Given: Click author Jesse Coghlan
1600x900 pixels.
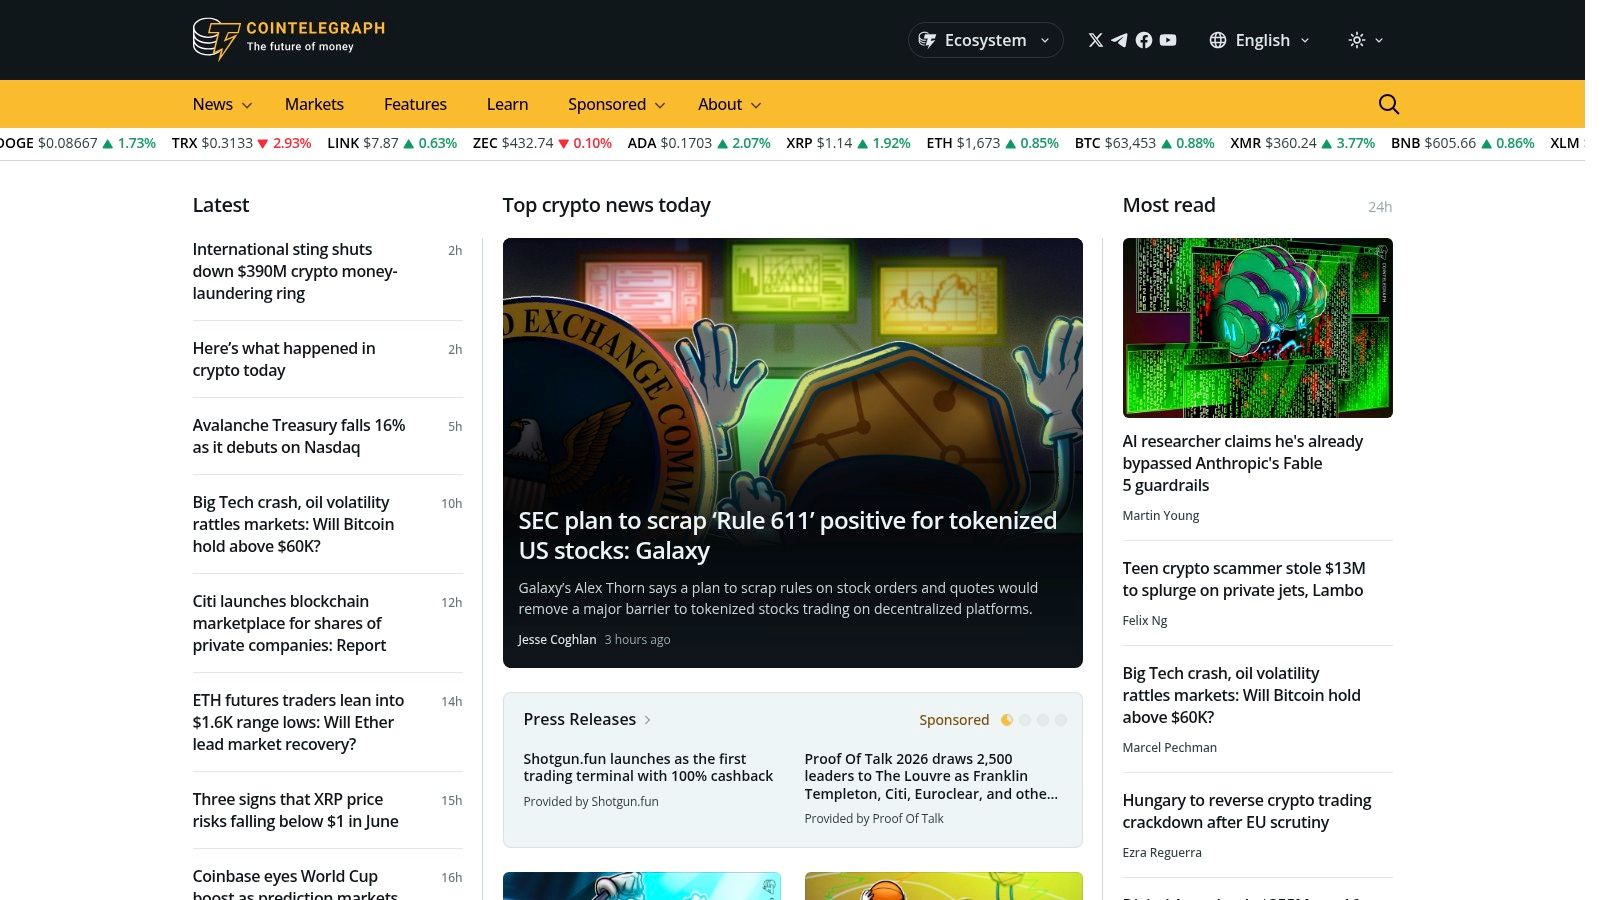Looking at the screenshot, I should 557,639.
